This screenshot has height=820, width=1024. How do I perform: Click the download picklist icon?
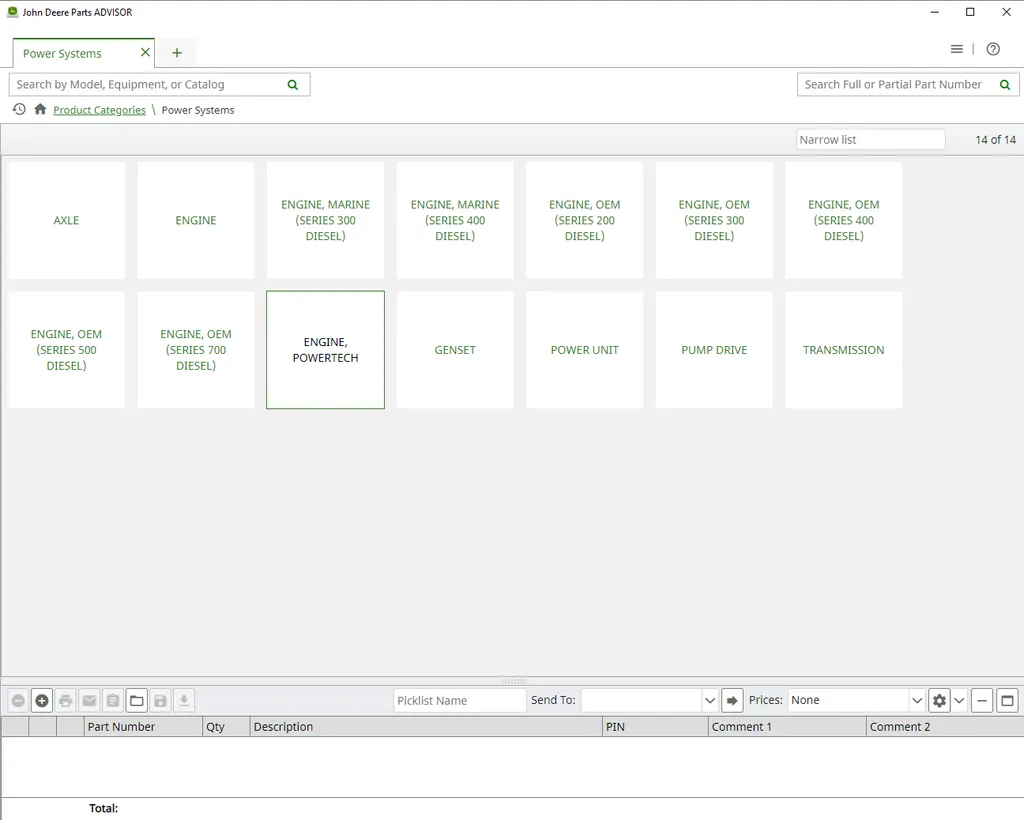[184, 701]
